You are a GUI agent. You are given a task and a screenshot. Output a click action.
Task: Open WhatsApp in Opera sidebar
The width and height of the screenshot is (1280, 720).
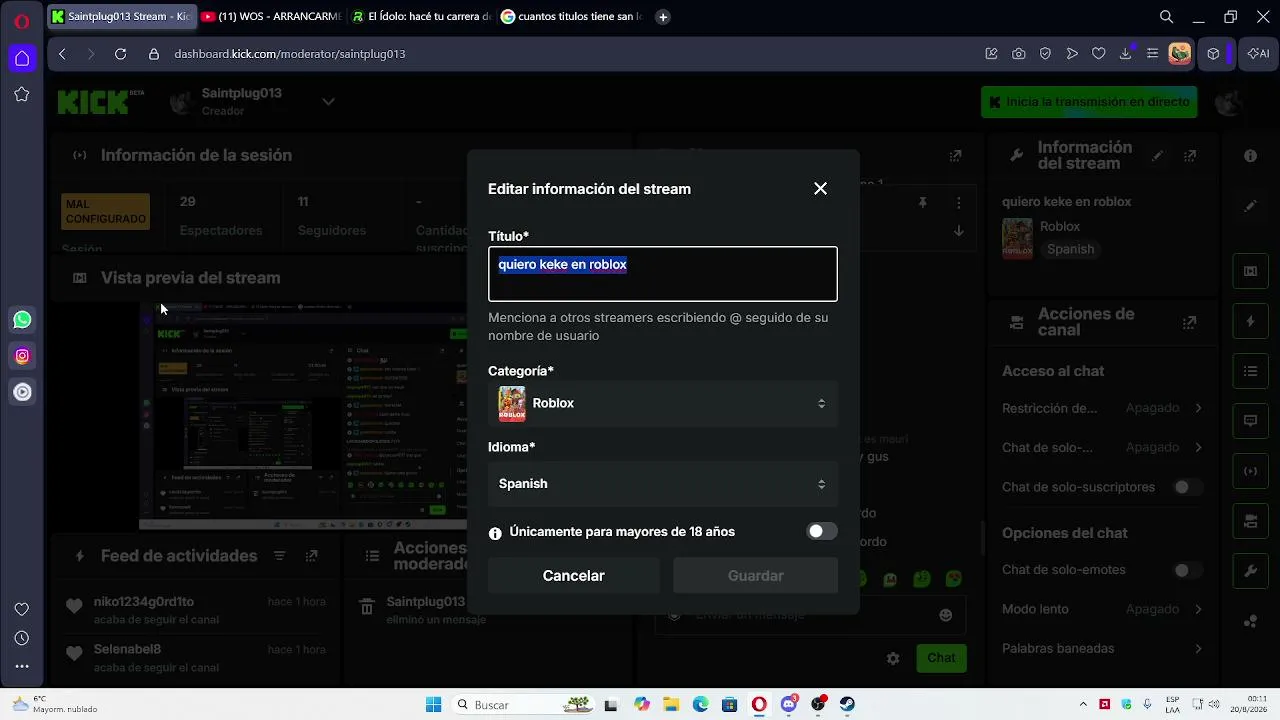pos(22,320)
